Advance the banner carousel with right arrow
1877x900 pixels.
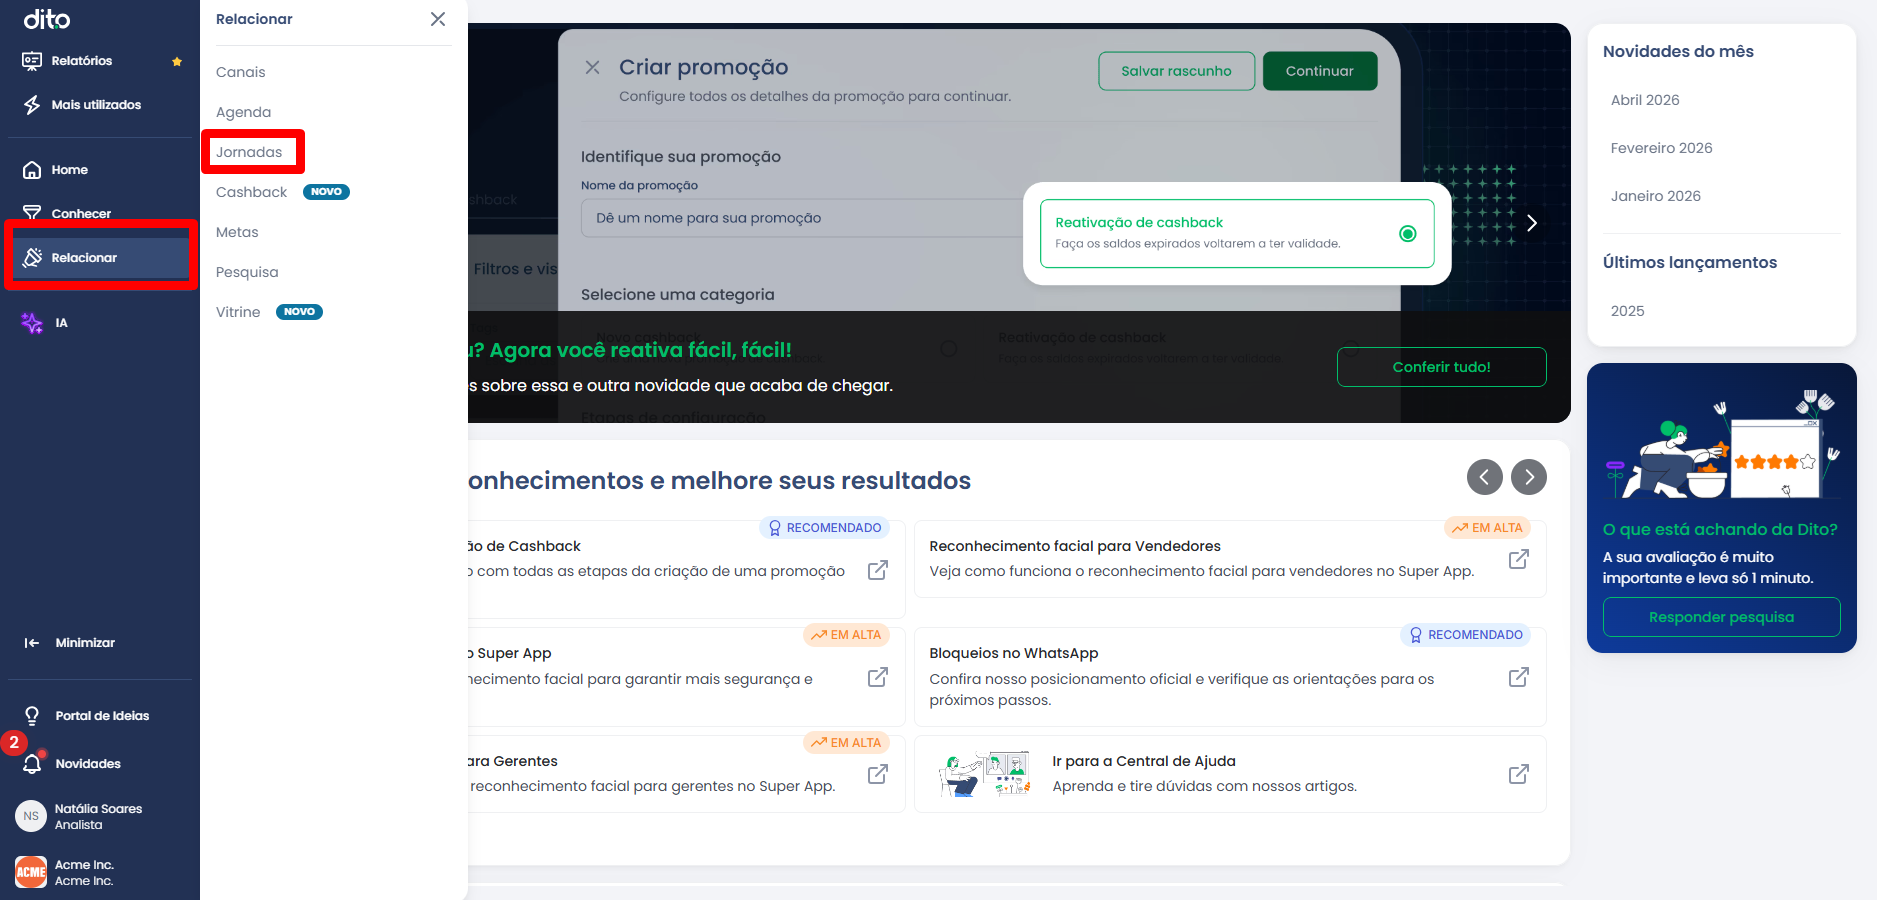coord(1531,223)
